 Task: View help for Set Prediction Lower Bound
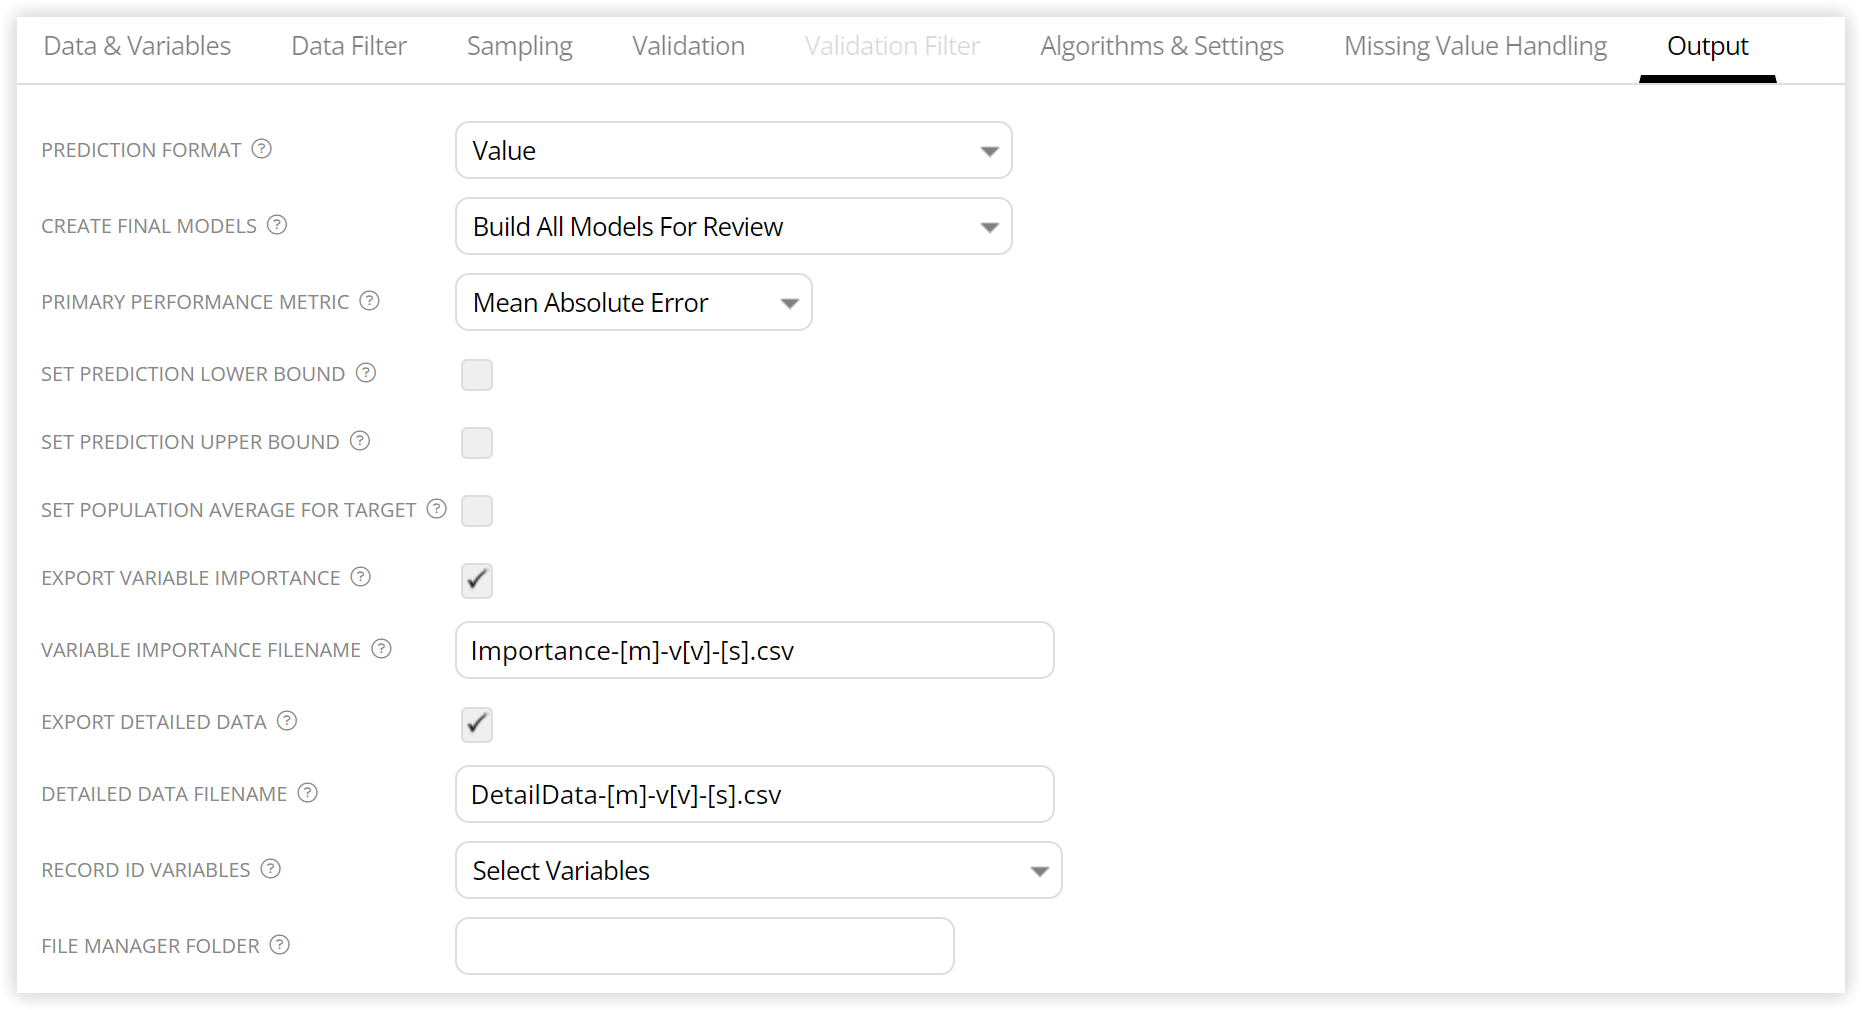[366, 373]
